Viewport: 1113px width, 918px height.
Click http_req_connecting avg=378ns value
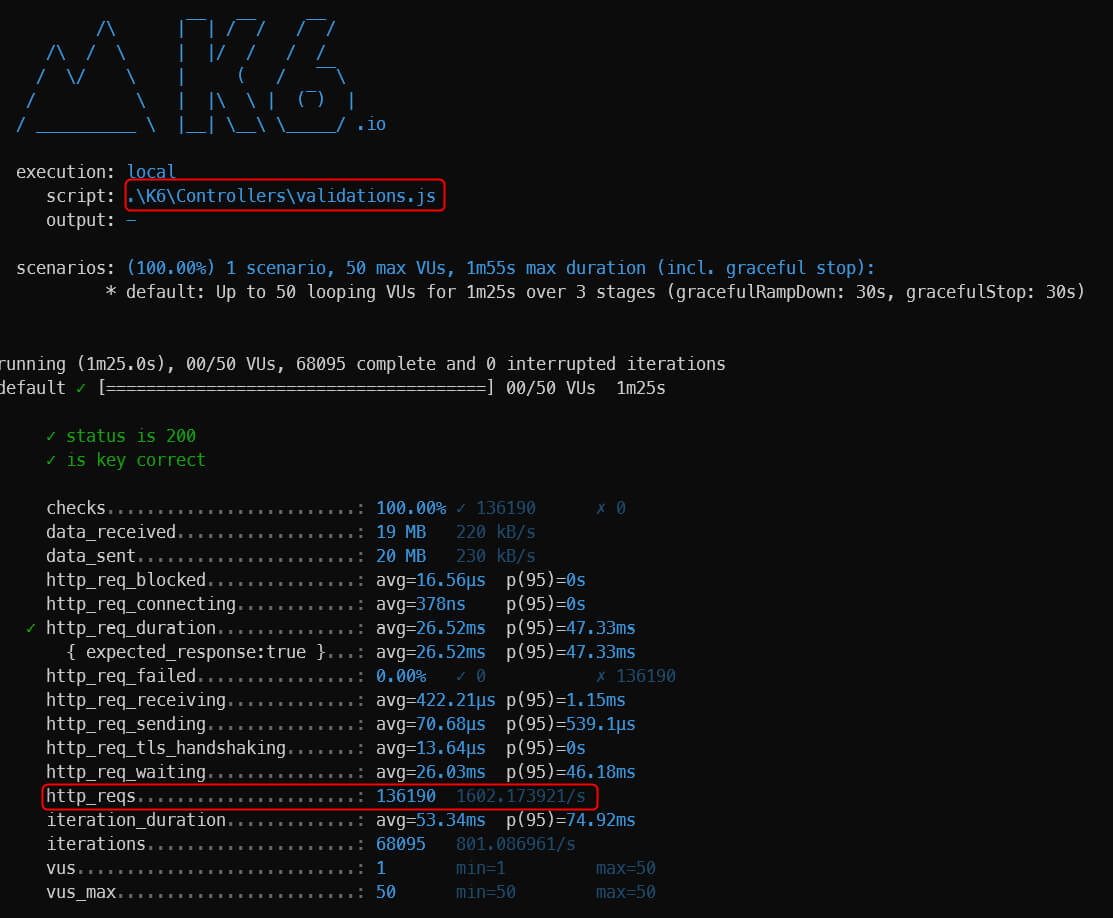coord(421,604)
